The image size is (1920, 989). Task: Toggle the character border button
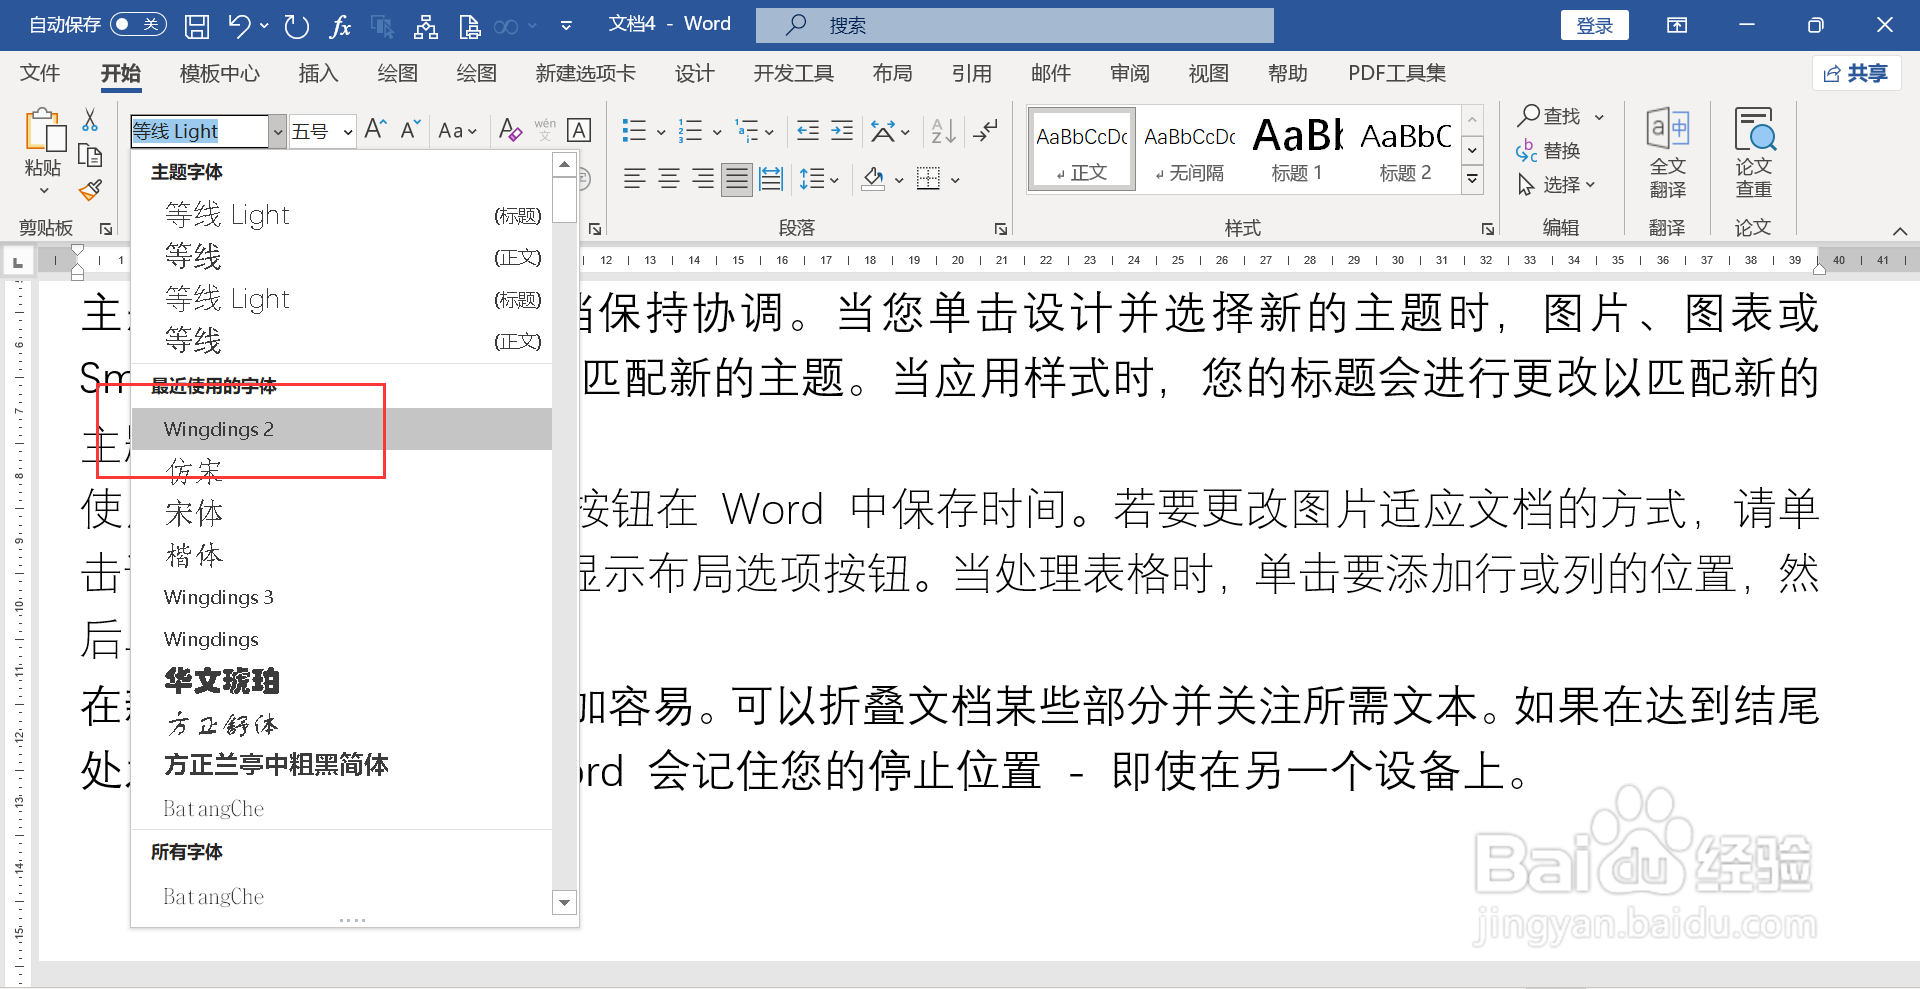[x=579, y=130]
